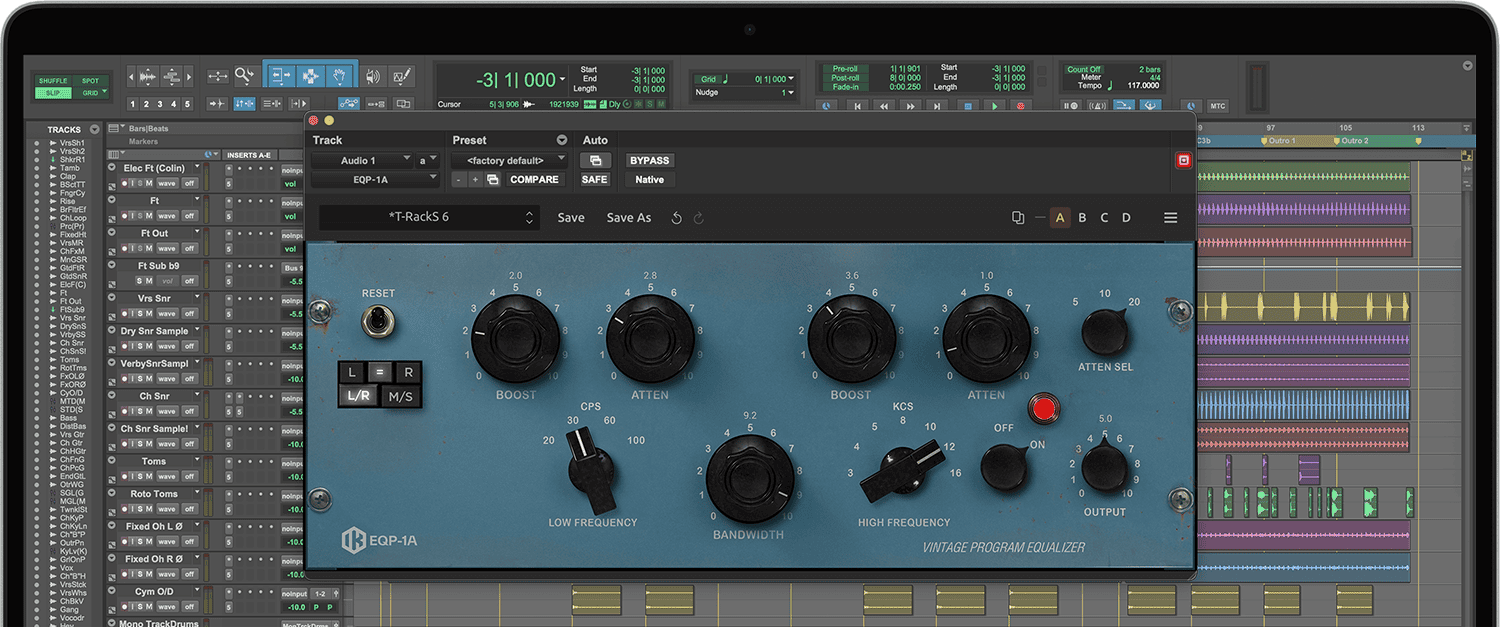Activate the Grabber tool

339,76
